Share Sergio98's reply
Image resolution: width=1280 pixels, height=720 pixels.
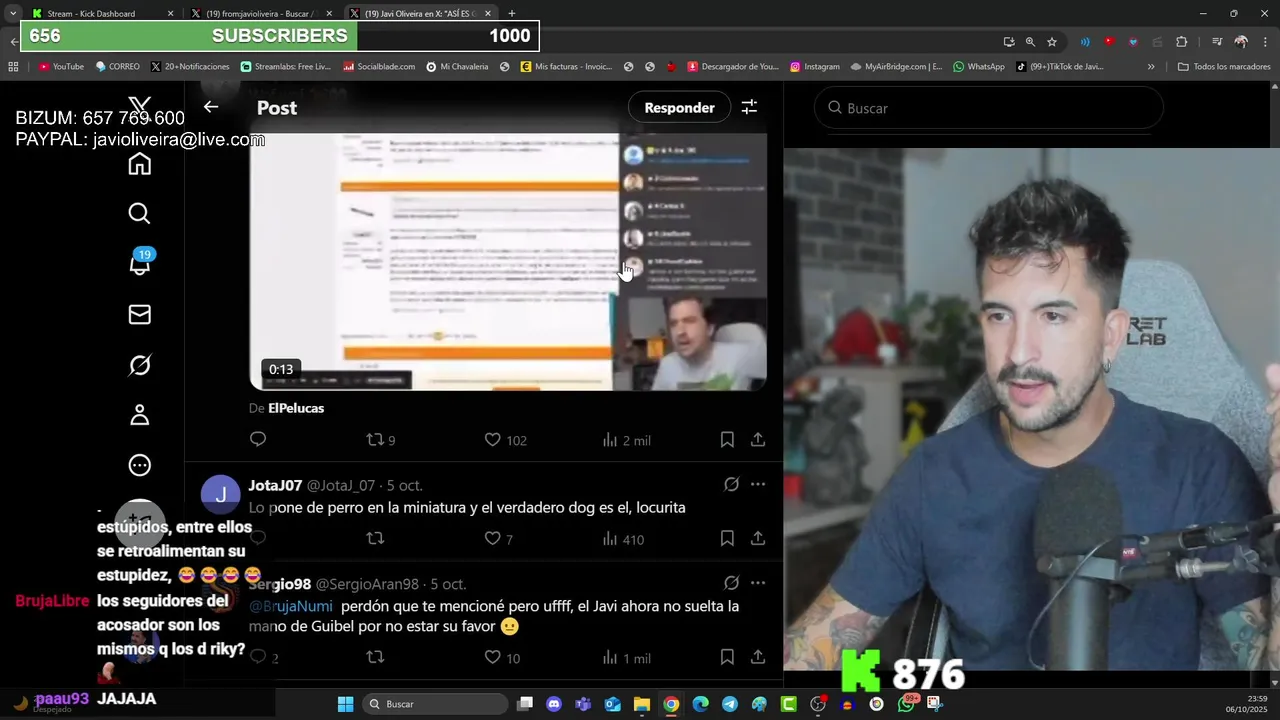[758, 657]
